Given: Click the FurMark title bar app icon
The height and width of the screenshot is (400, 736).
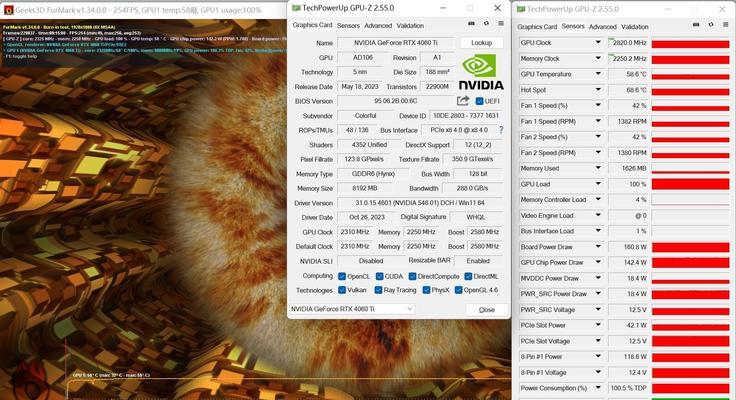Looking at the screenshot, I should 8,9.
